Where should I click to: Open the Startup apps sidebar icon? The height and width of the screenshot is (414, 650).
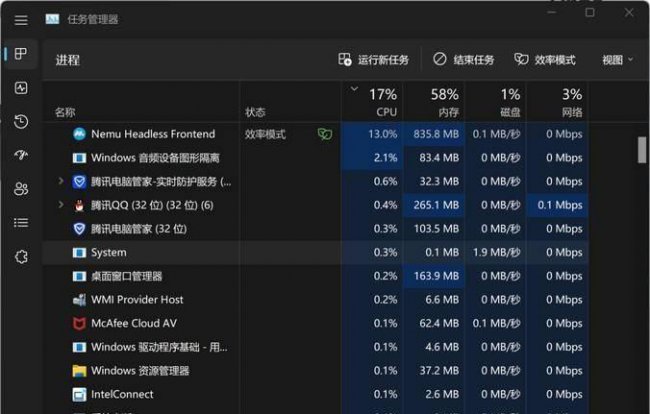click(21, 155)
